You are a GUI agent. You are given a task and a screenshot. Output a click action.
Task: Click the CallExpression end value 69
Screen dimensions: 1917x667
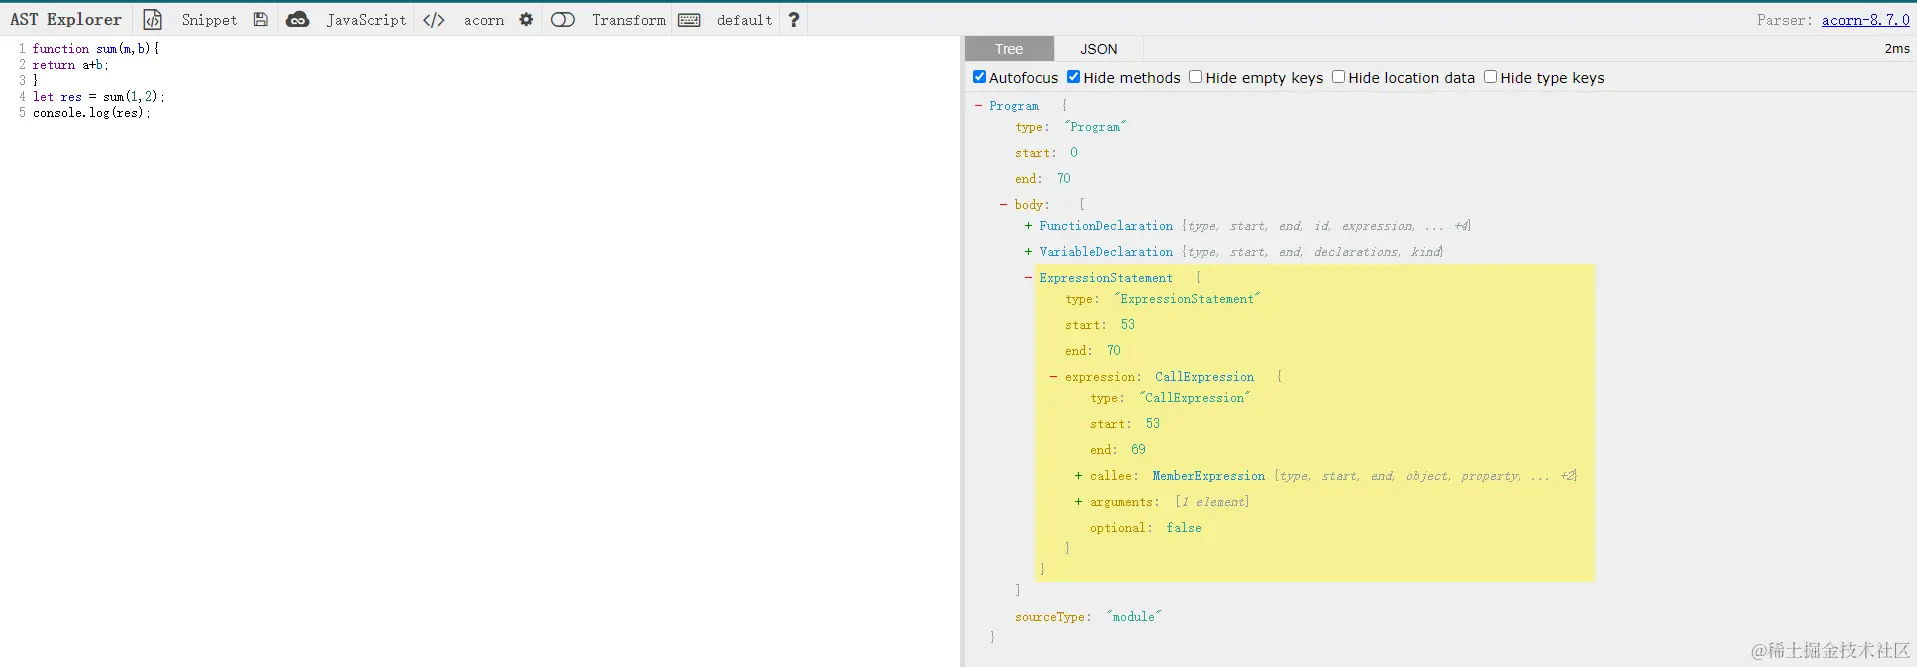1138,450
